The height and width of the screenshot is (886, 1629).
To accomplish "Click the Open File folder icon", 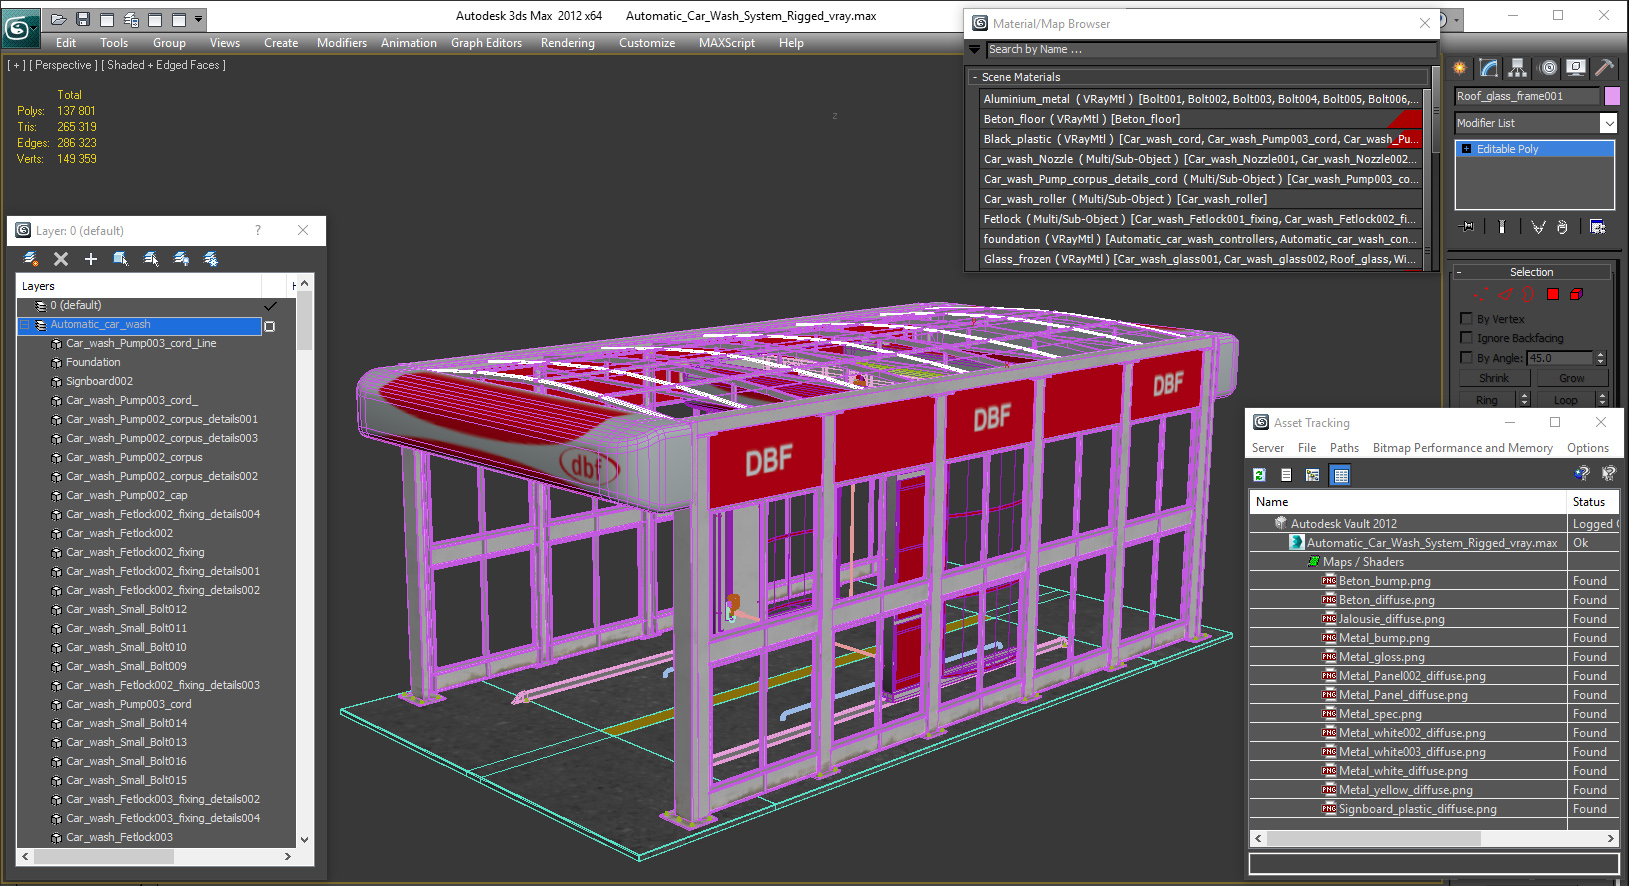I will pos(59,19).
